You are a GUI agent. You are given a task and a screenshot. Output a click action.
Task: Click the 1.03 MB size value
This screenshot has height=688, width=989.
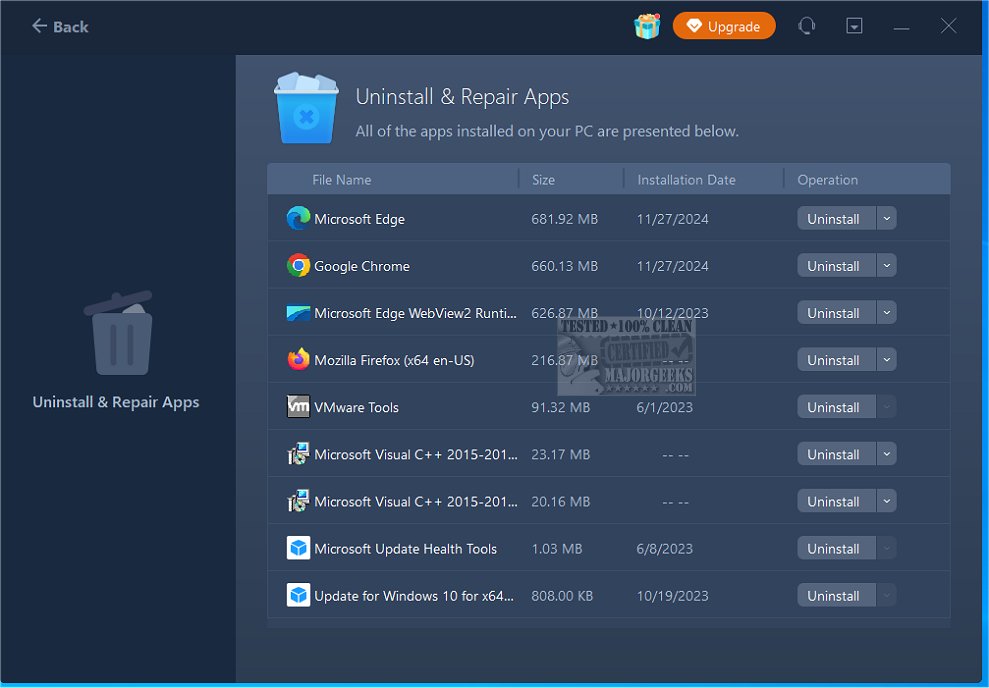[x=557, y=549]
